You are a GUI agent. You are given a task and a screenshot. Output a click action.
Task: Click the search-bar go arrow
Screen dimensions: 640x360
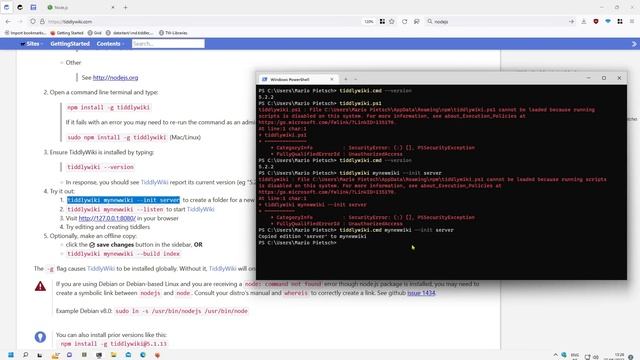[571, 22]
